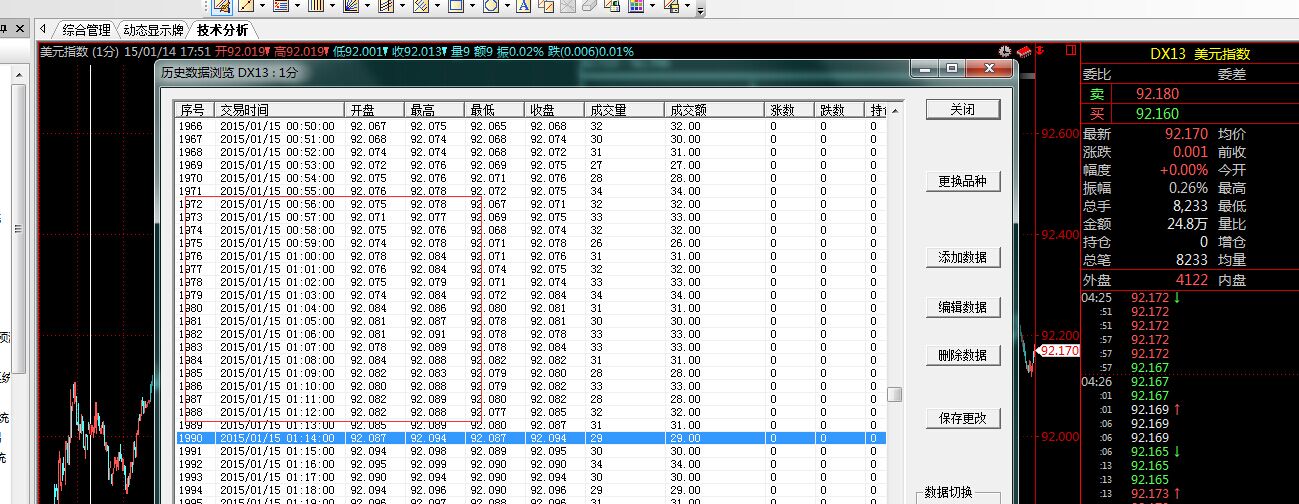Screen dimensions: 1299x504
Task: Click the 成交量 column header
Action: click(x=608, y=110)
